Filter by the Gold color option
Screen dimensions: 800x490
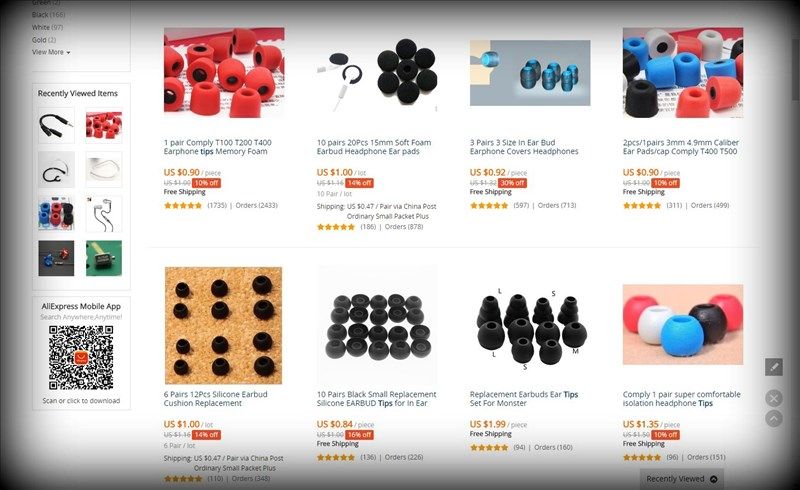44,40
